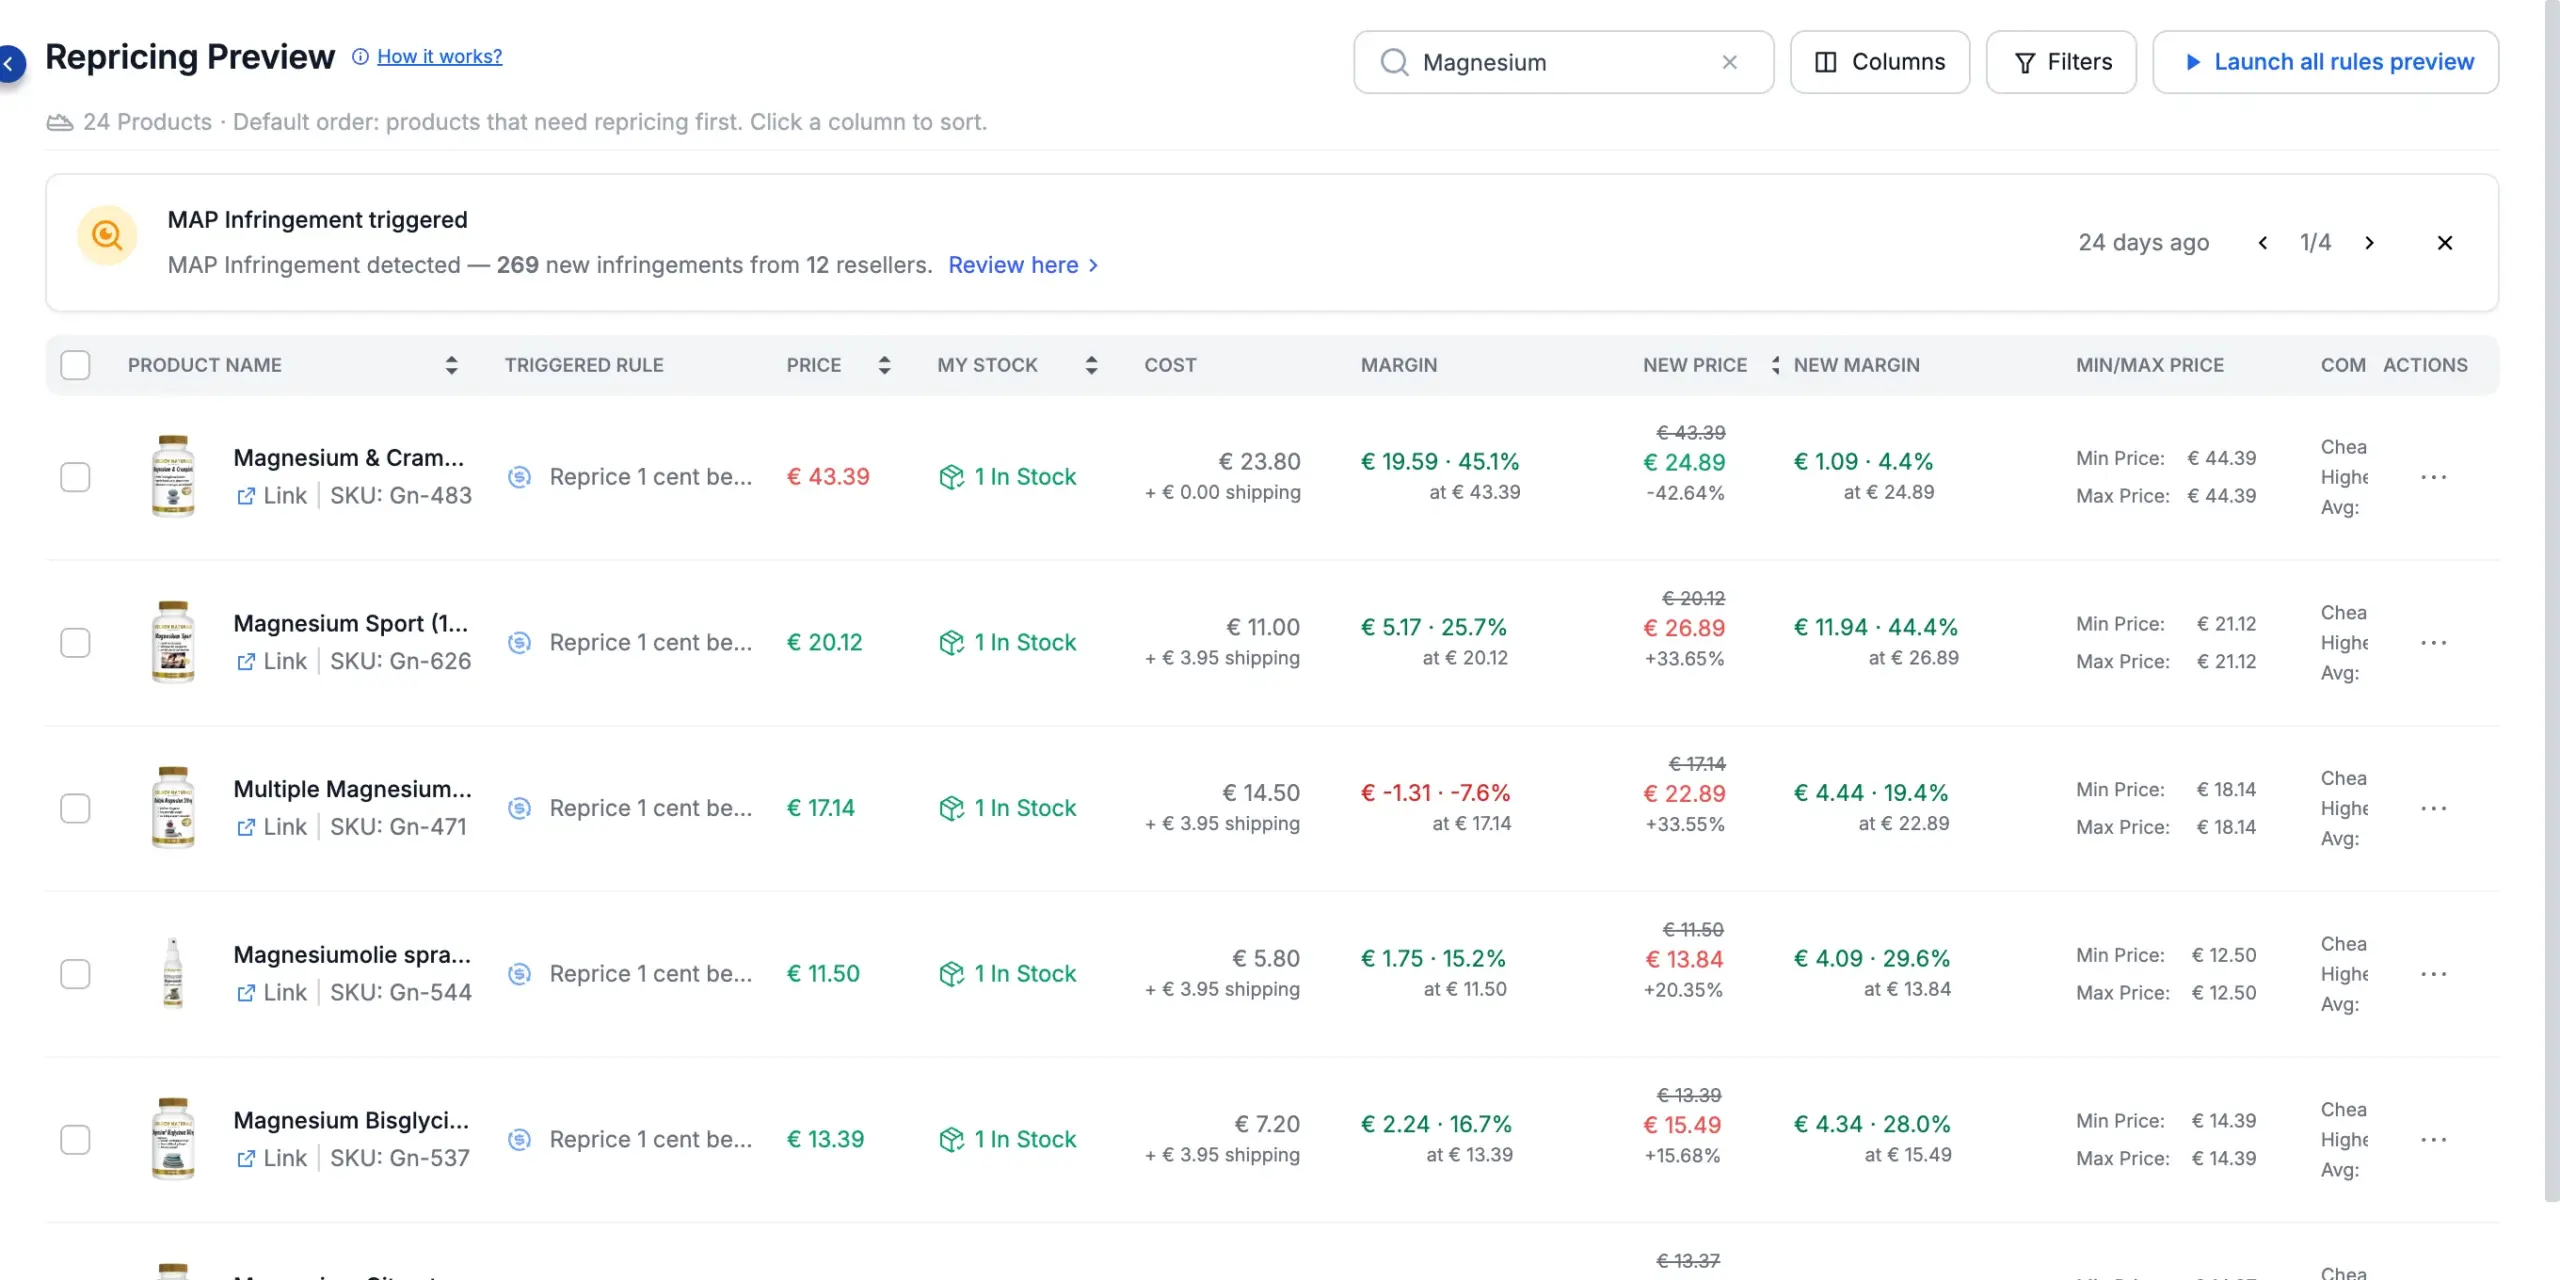Click stock box icon in Gn-471 row
2560x1280 pixels.
pyautogui.click(x=951, y=808)
